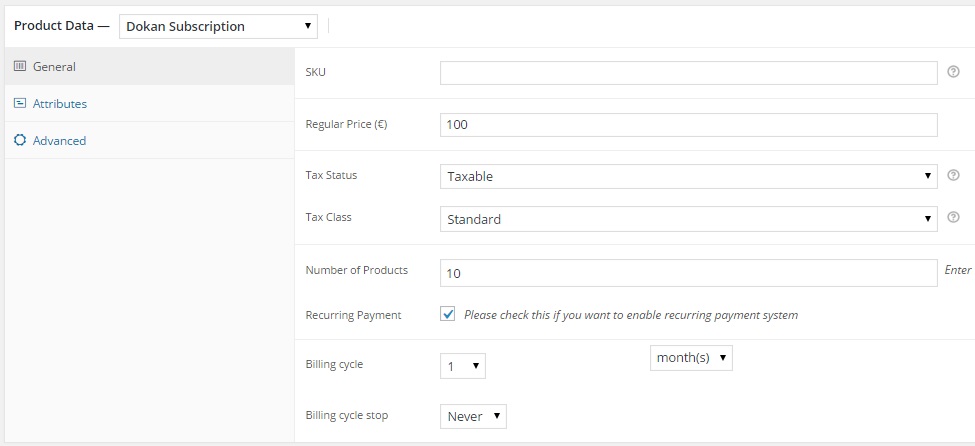Click the Attributes tab icon

20,103
